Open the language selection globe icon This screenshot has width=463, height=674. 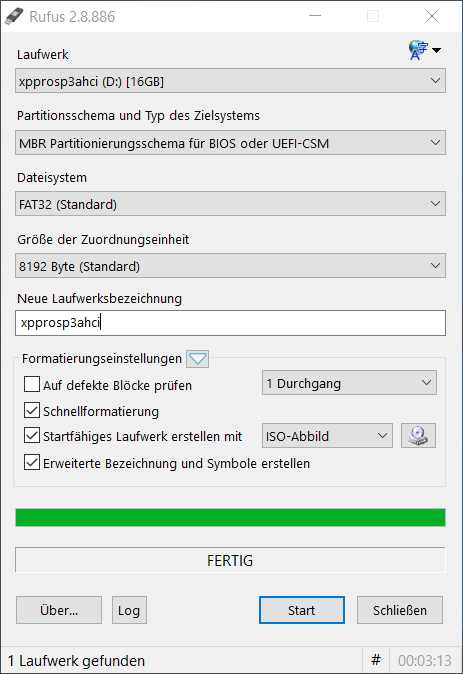[x=423, y=50]
